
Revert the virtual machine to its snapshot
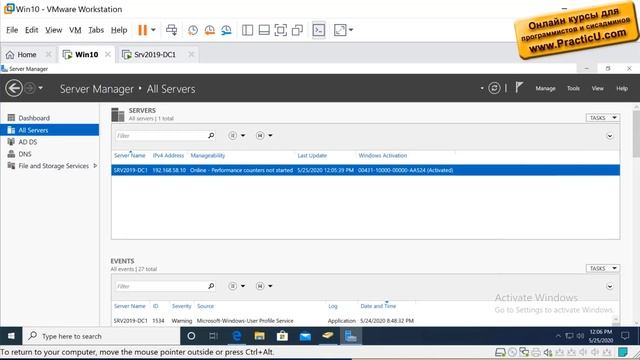pyautogui.click(x=209, y=30)
